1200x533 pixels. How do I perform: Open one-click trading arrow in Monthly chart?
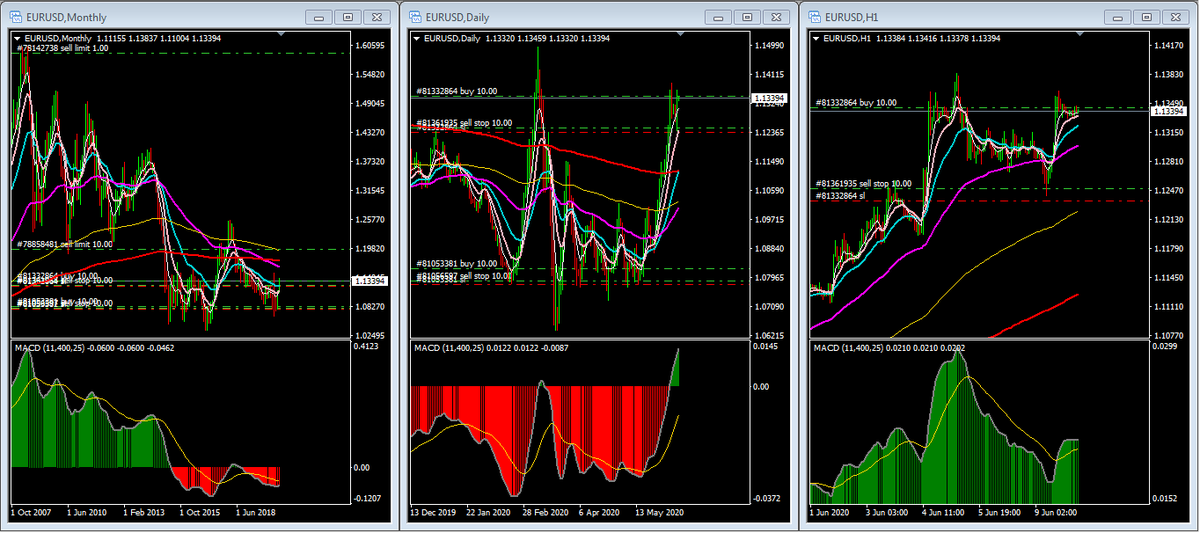pyautogui.click(x=17, y=38)
